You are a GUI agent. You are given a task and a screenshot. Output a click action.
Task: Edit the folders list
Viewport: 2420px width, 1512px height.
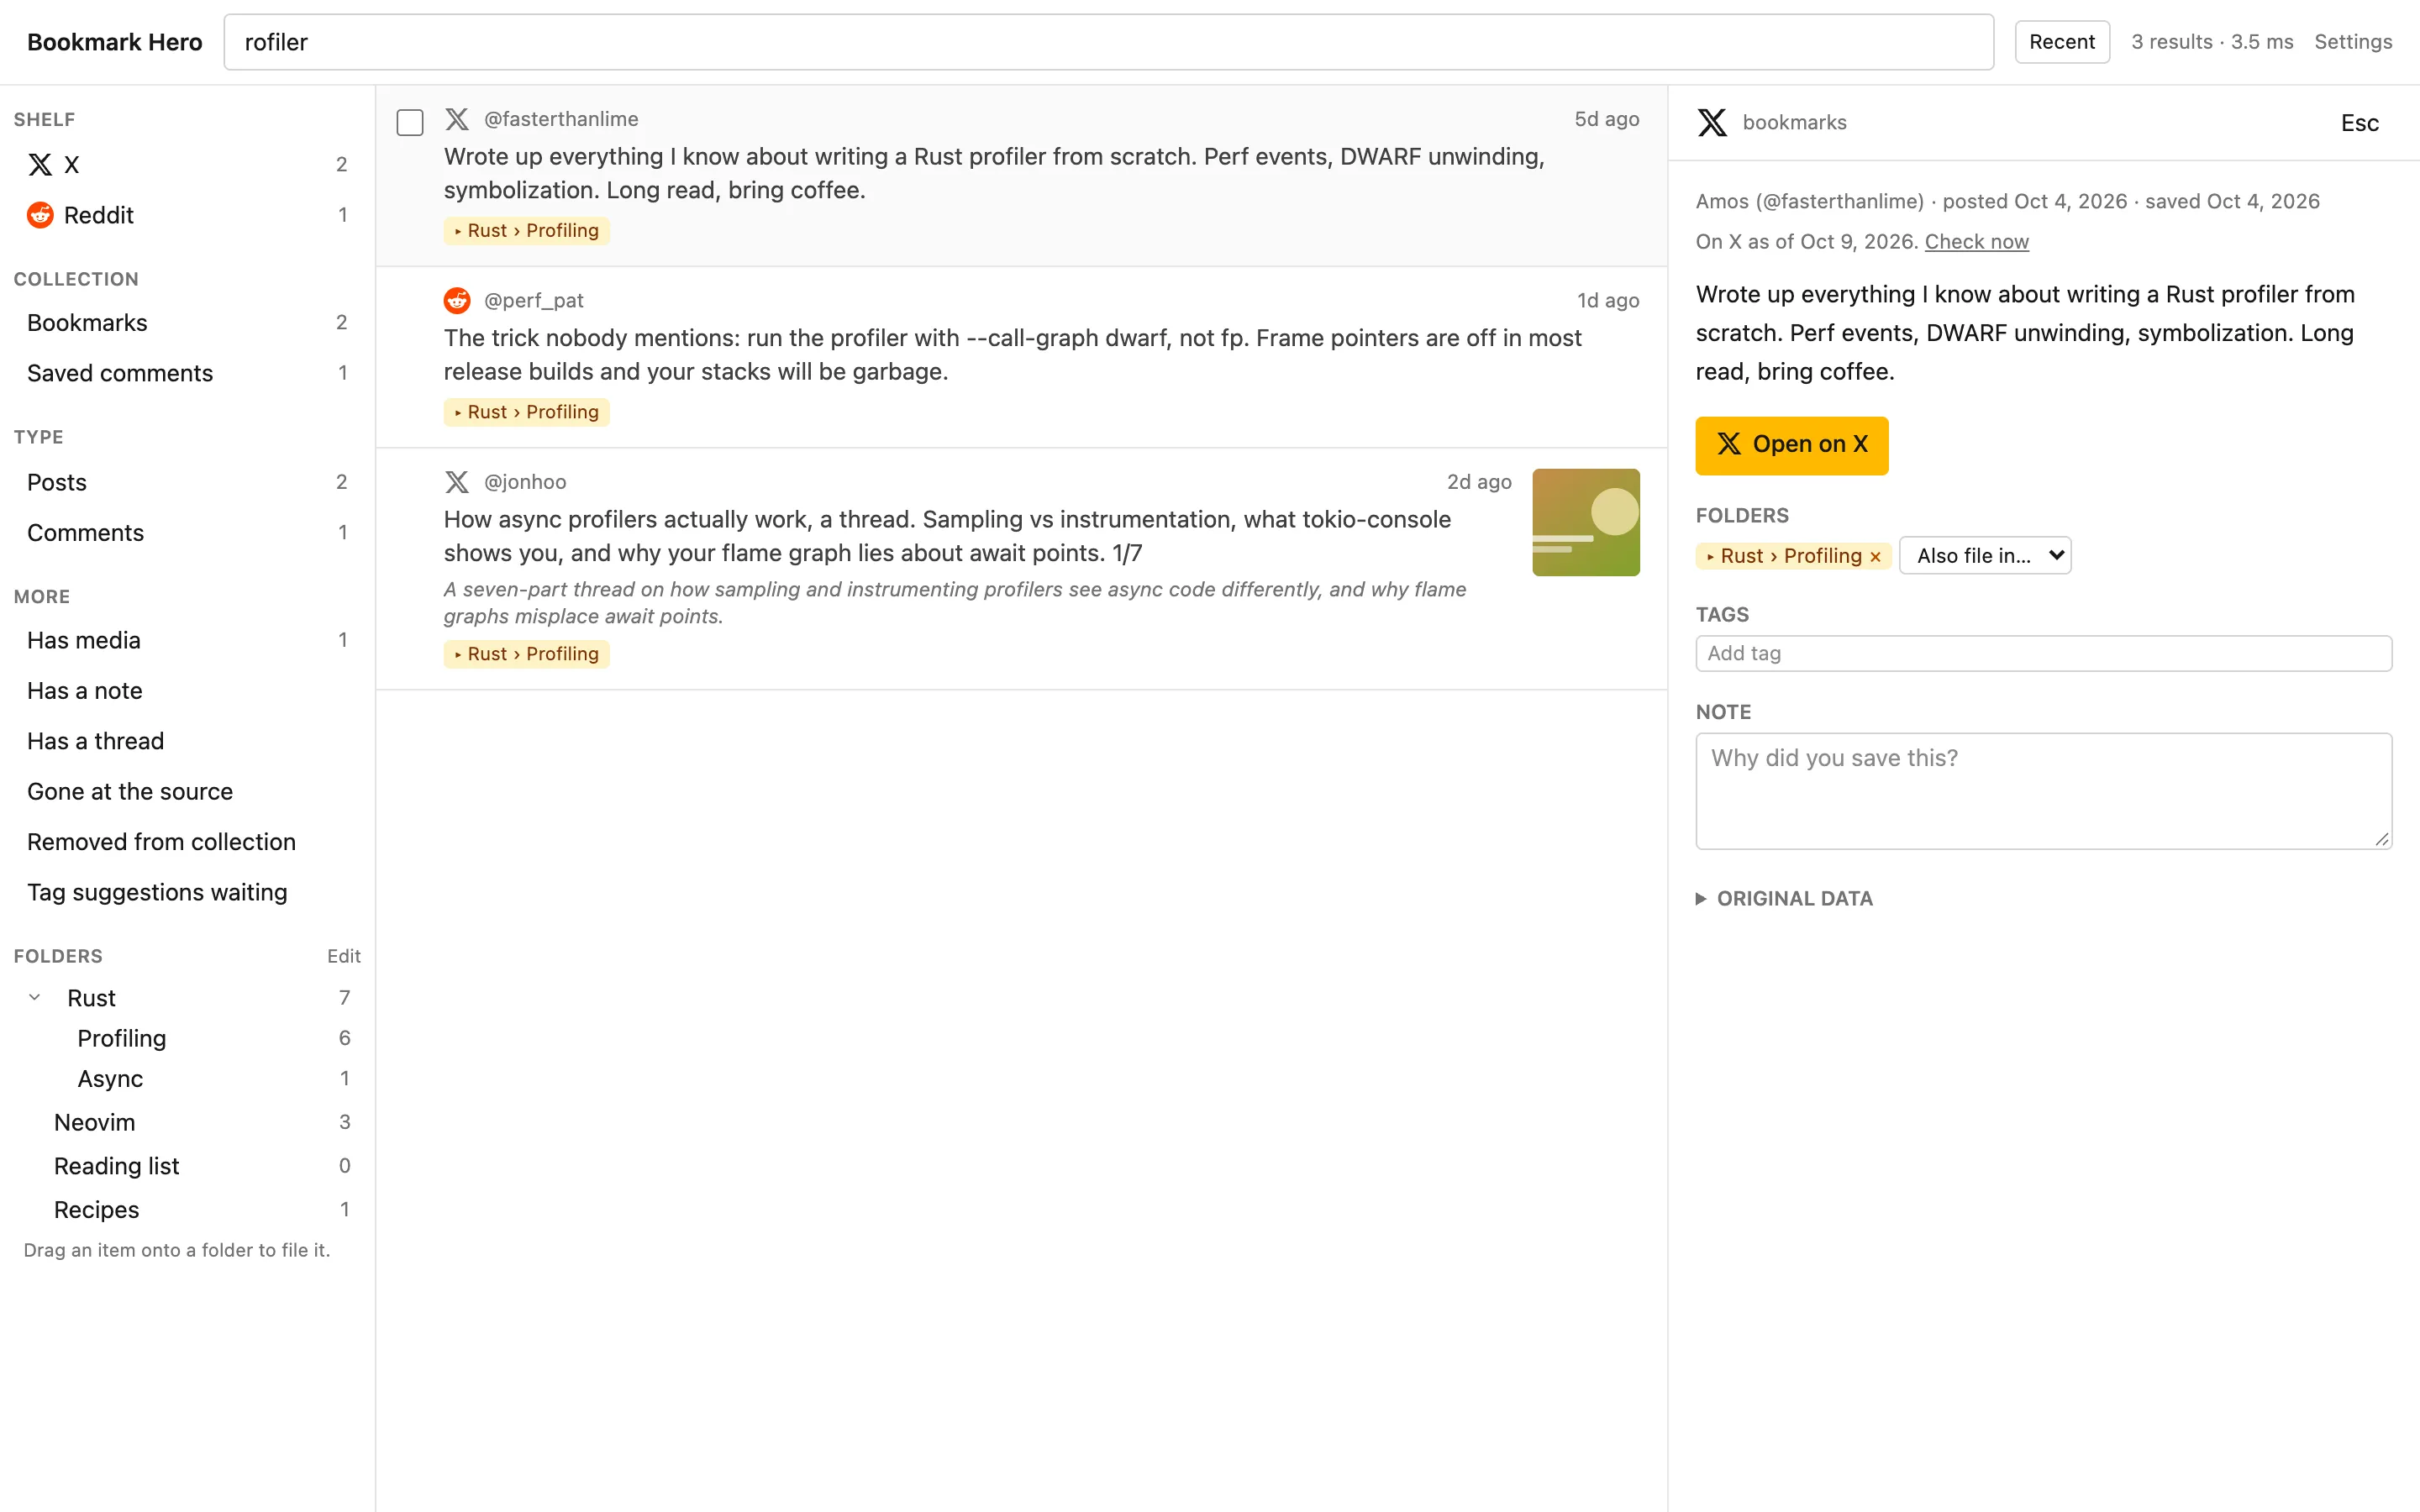(x=343, y=956)
